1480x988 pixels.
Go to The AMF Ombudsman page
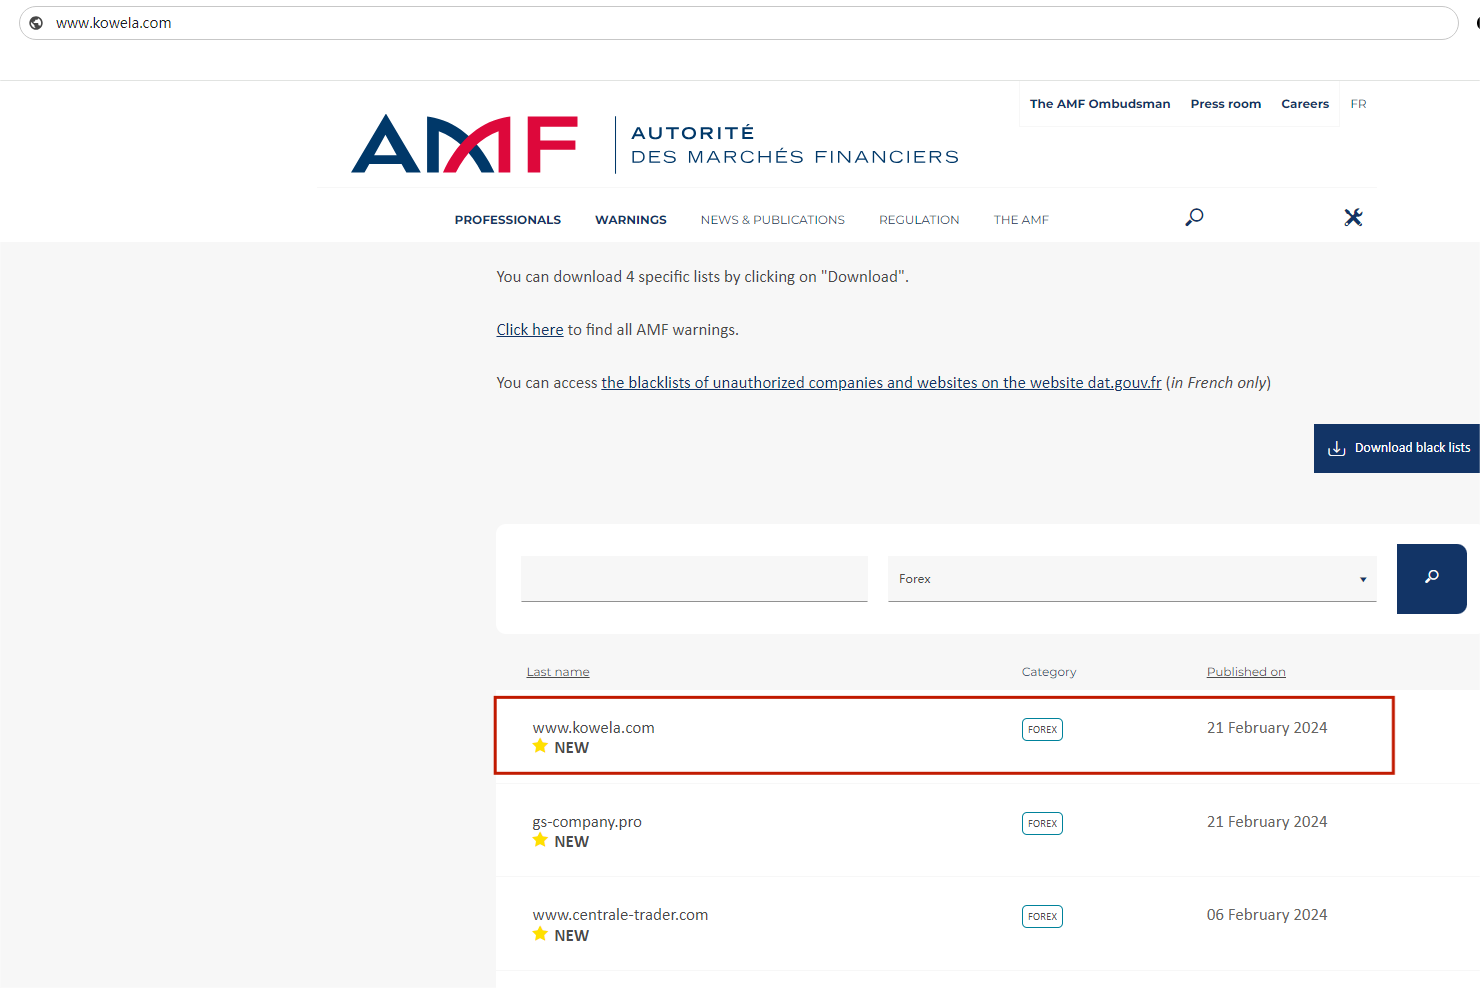pyautogui.click(x=1100, y=104)
